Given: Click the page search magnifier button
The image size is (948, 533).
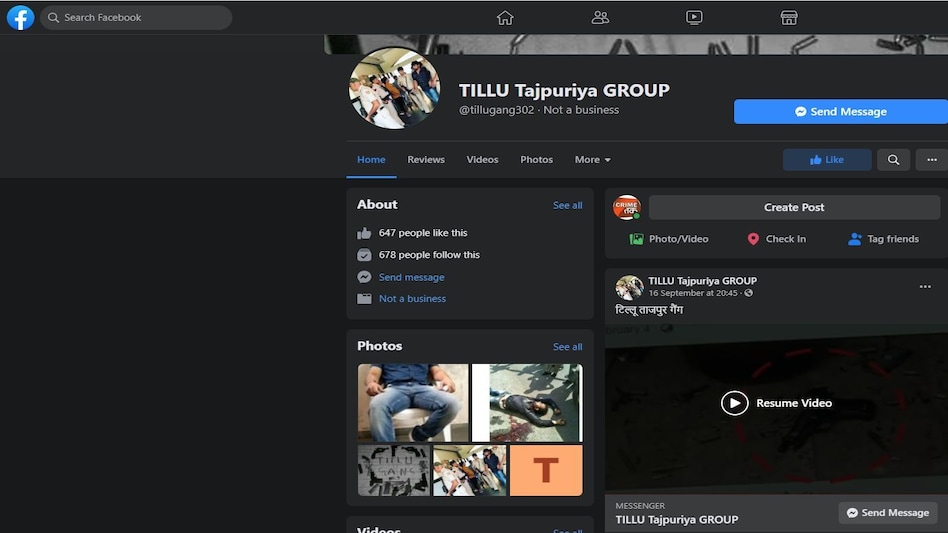Looking at the screenshot, I should click(x=893, y=160).
